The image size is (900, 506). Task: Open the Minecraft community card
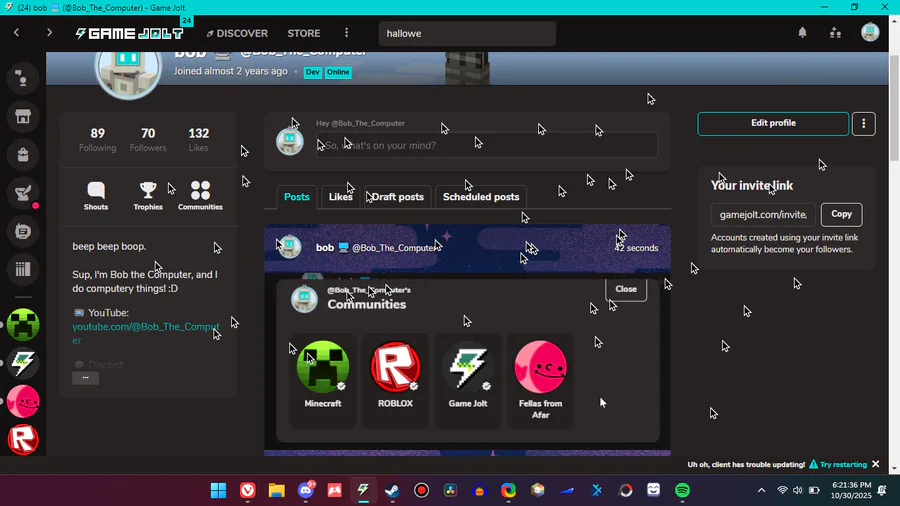point(323,381)
